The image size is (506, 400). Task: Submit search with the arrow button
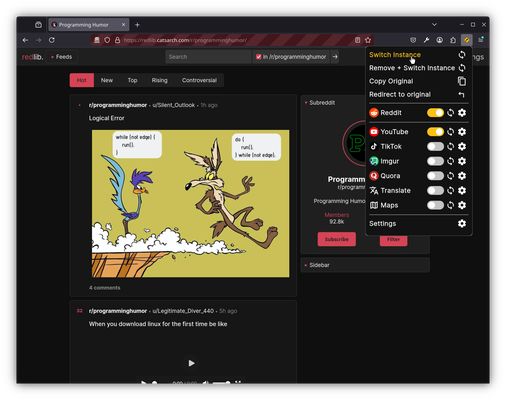335,57
